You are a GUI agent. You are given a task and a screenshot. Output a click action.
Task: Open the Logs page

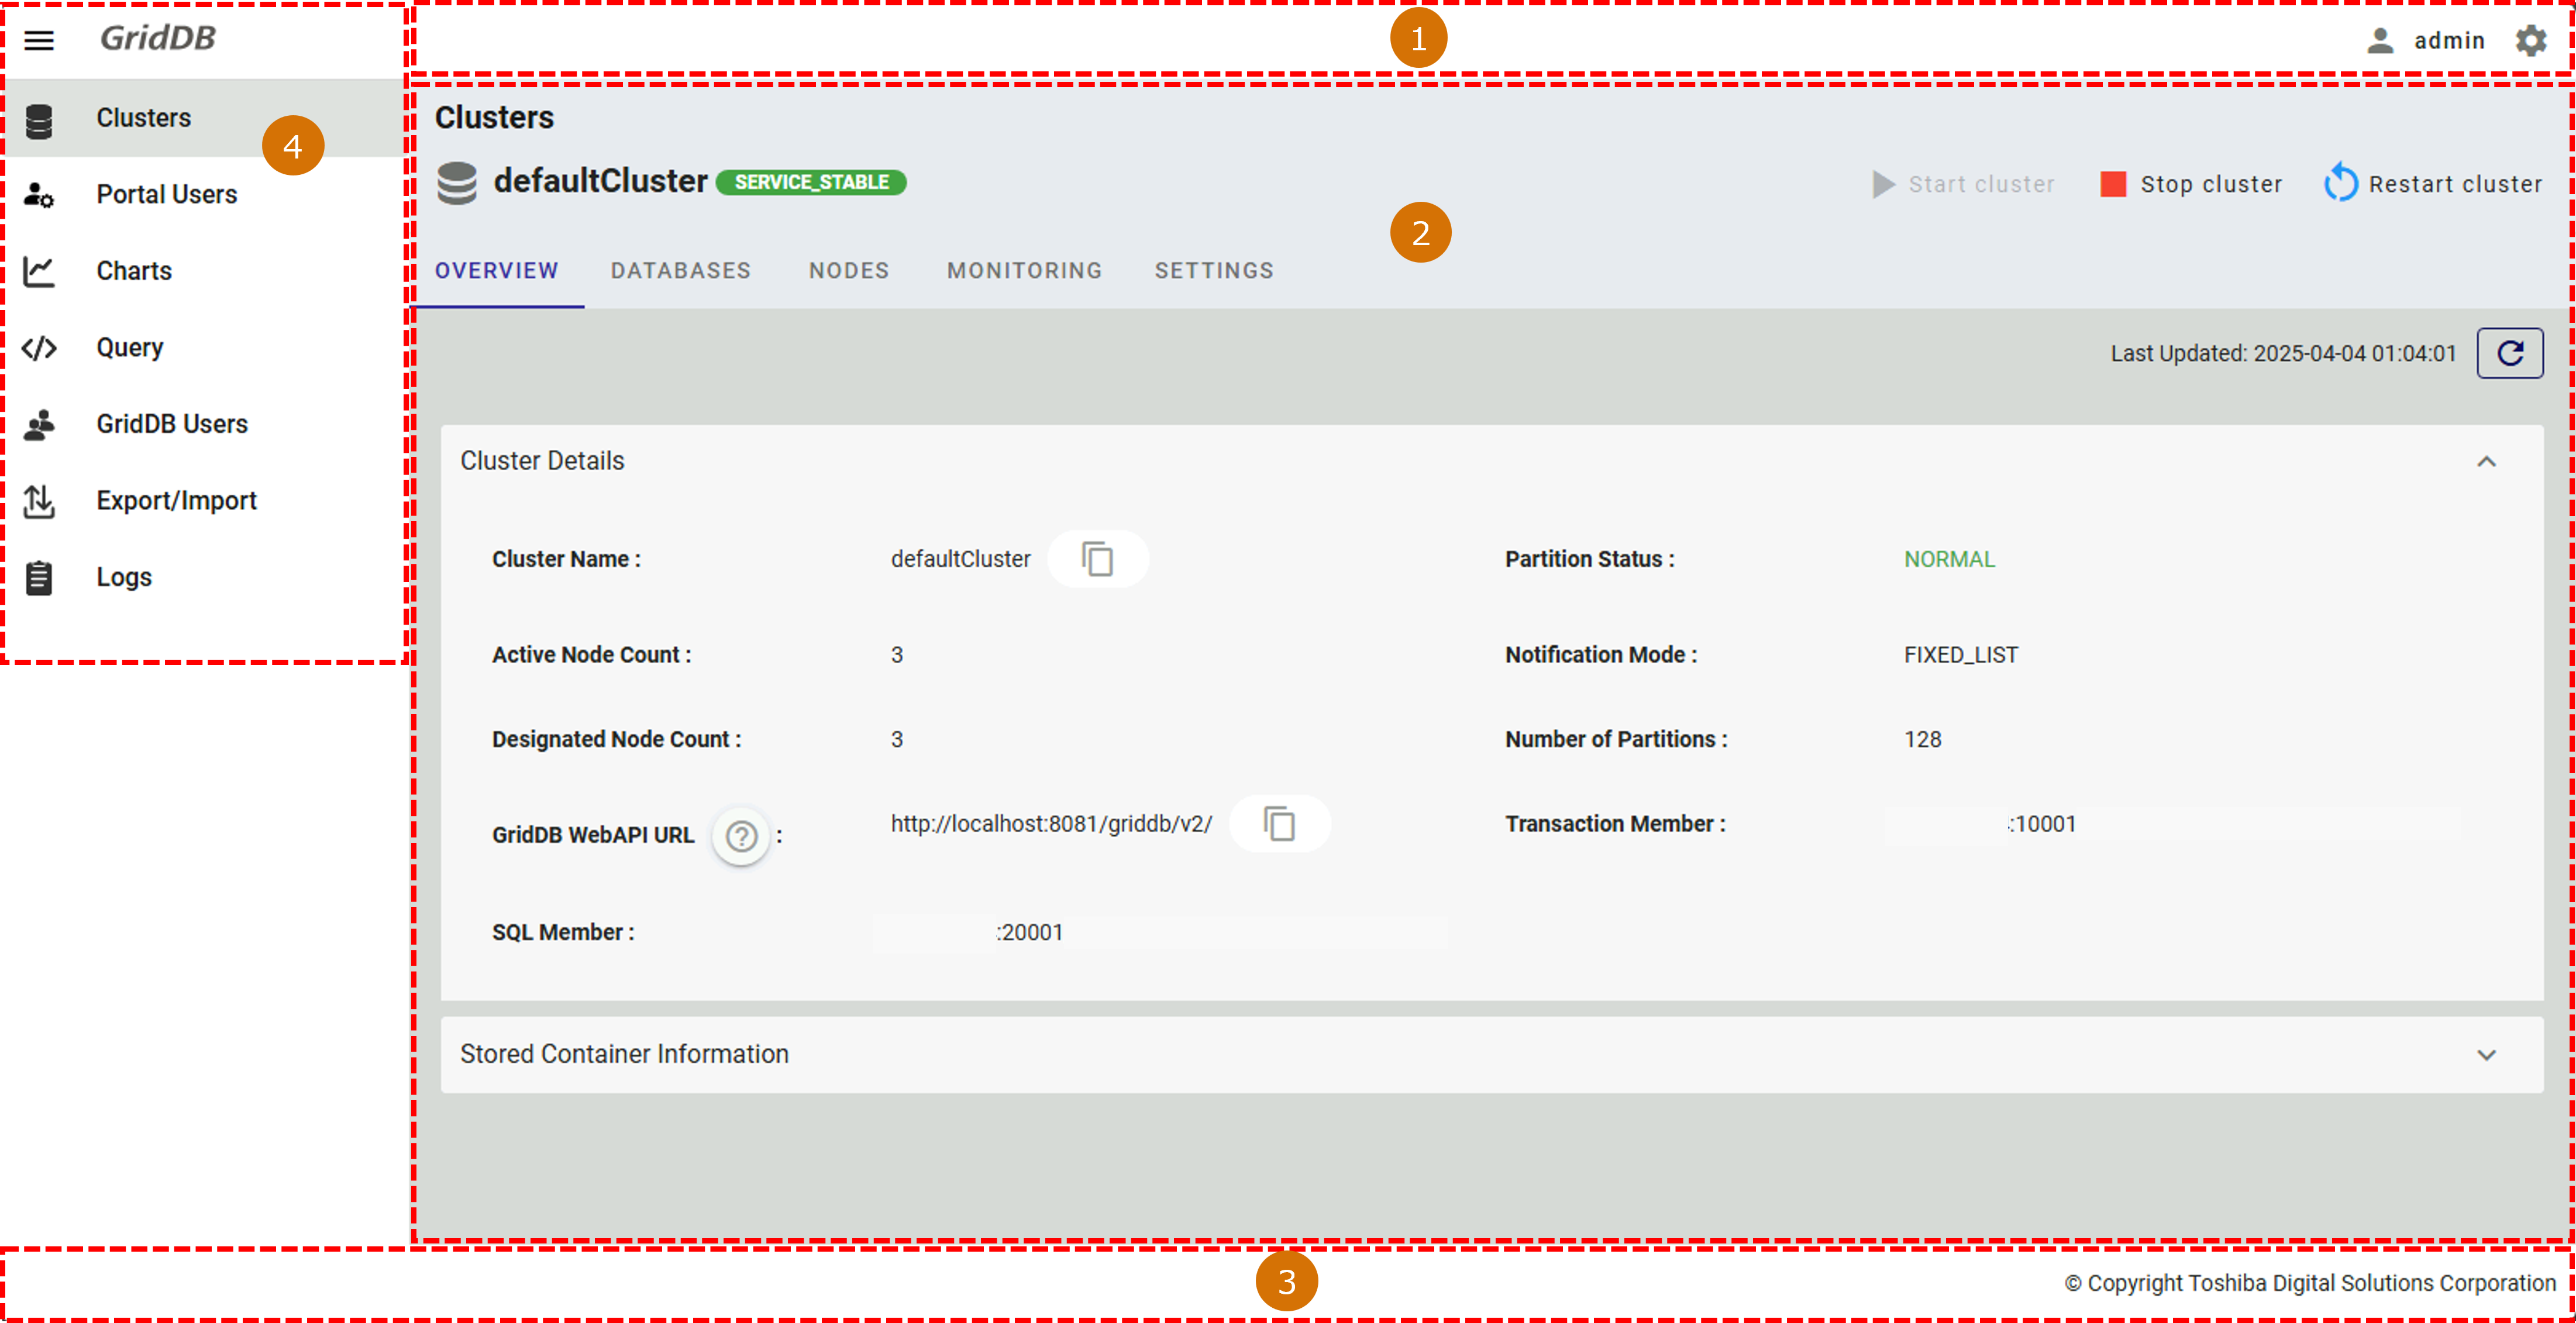[x=124, y=577]
